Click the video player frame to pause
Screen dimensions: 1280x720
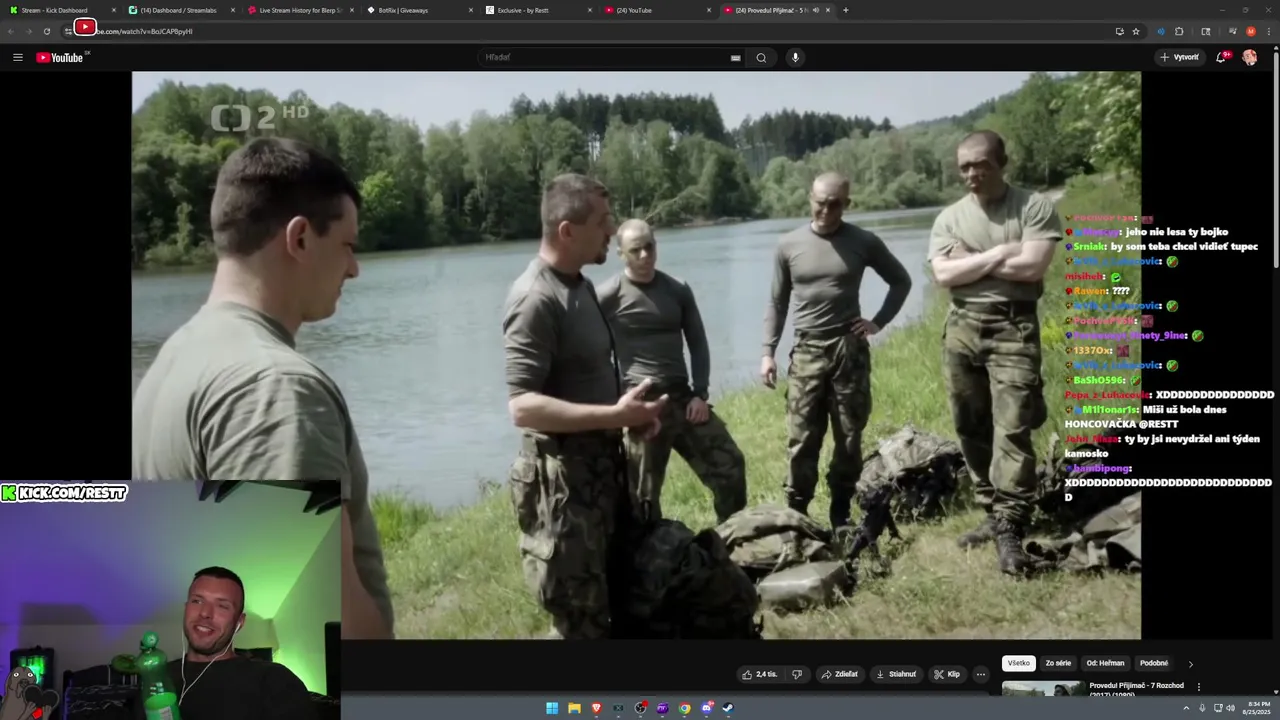[x=636, y=355]
